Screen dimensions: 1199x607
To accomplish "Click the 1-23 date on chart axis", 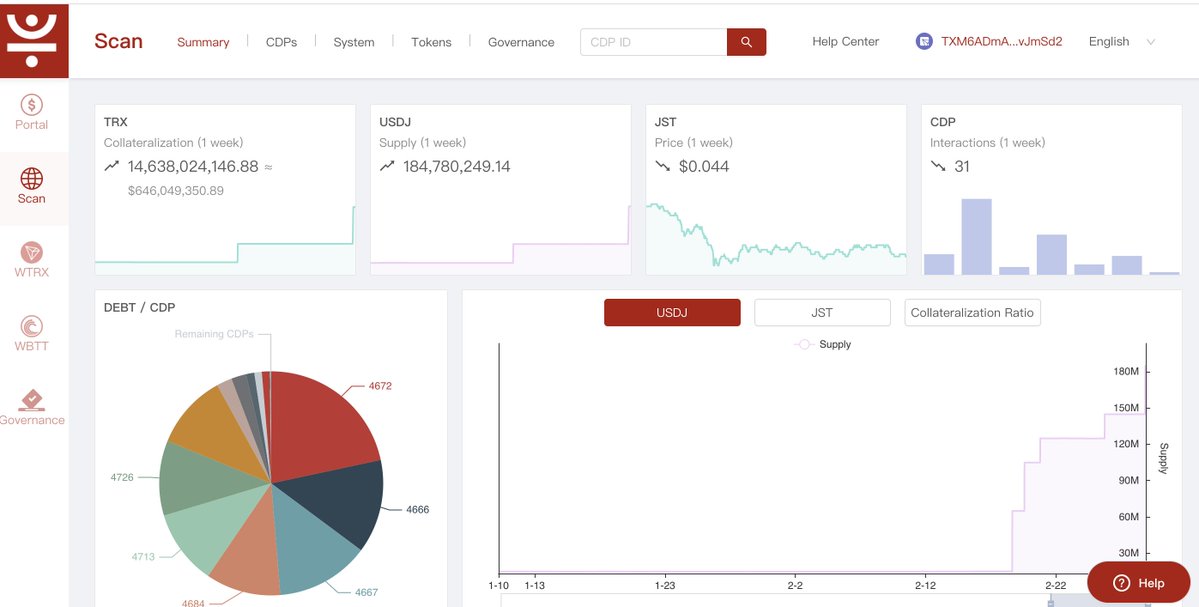I will (x=664, y=585).
